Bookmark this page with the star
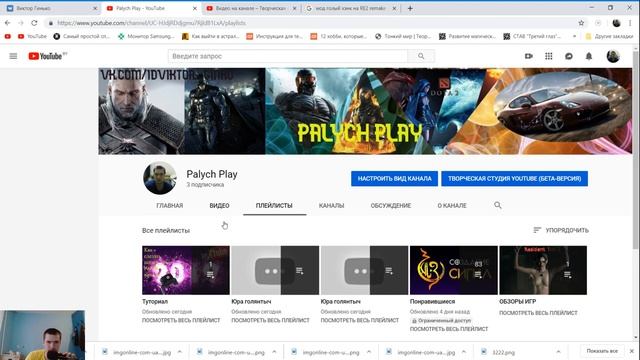Viewport: 640px width, 360px height. coord(581,23)
